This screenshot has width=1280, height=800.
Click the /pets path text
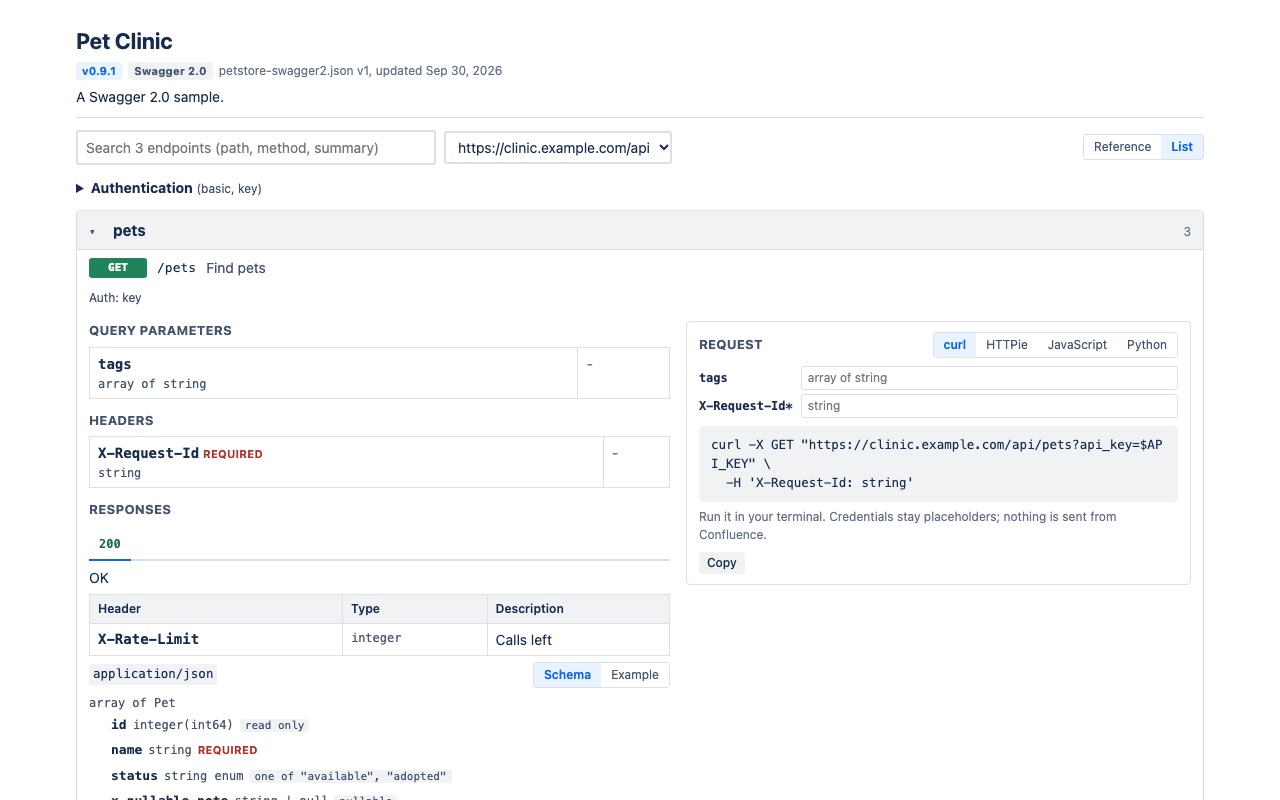176,268
